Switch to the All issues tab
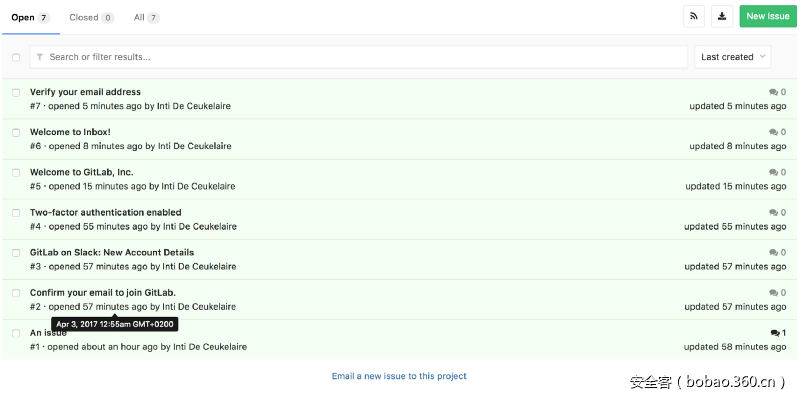 pyautogui.click(x=147, y=17)
